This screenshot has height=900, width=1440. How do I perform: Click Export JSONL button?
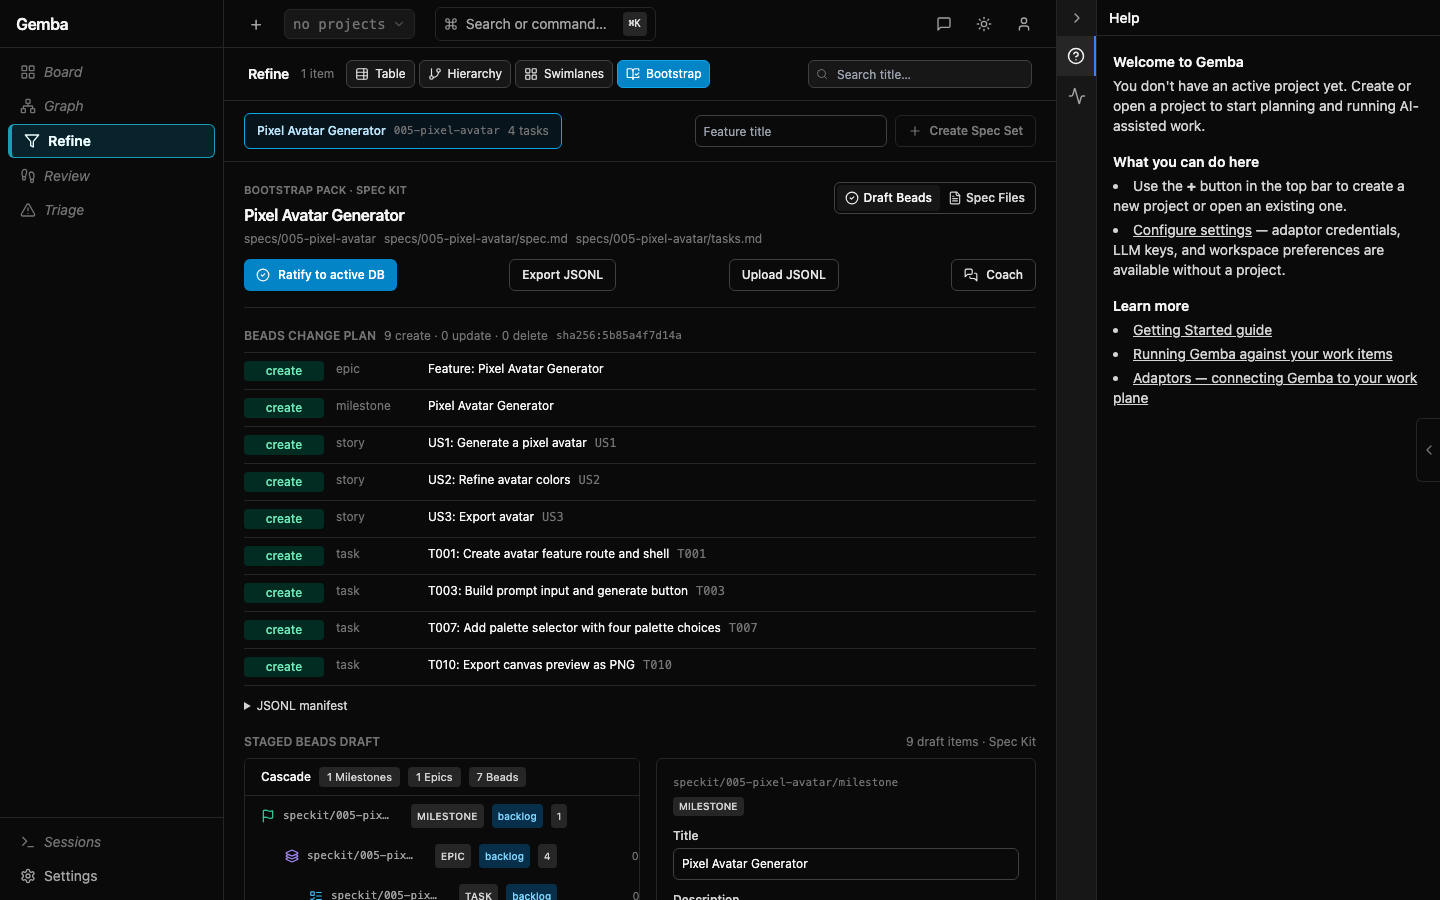click(x=562, y=275)
